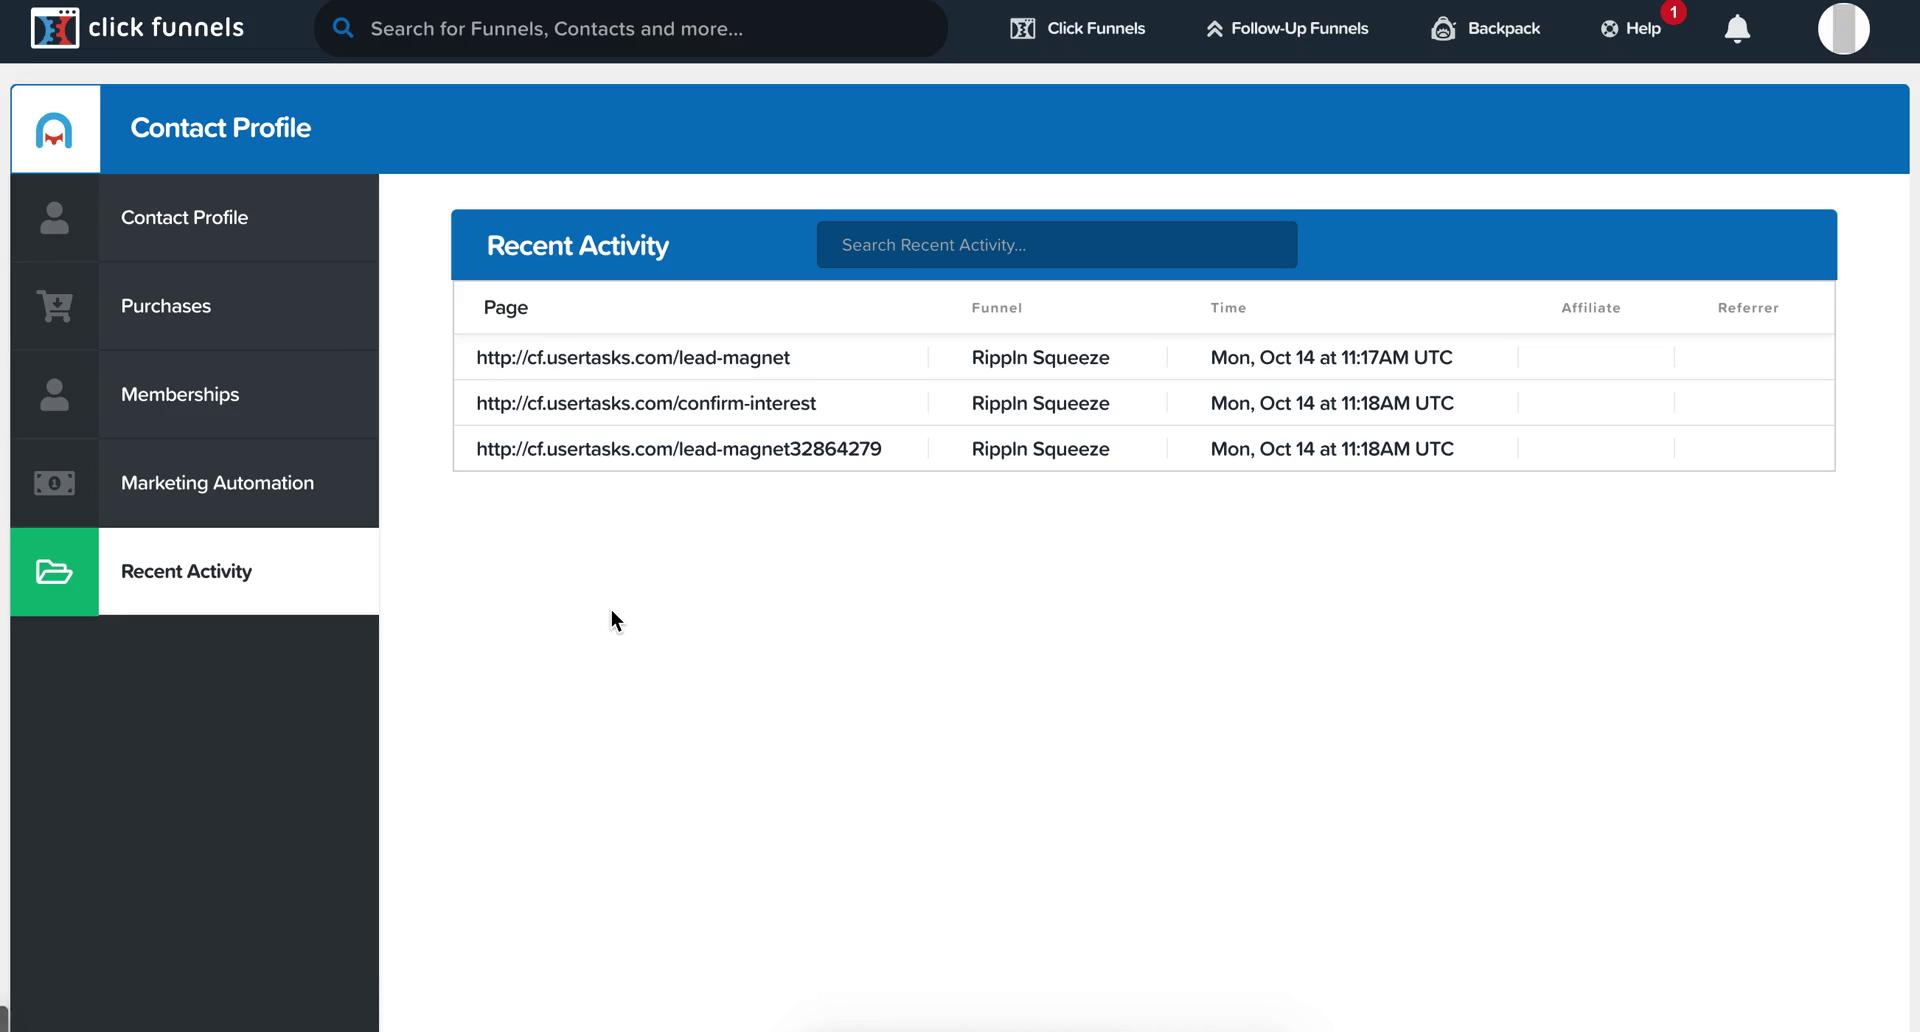Click the Referrer column header
This screenshot has height=1032, width=1920.
pos(1748,308)
